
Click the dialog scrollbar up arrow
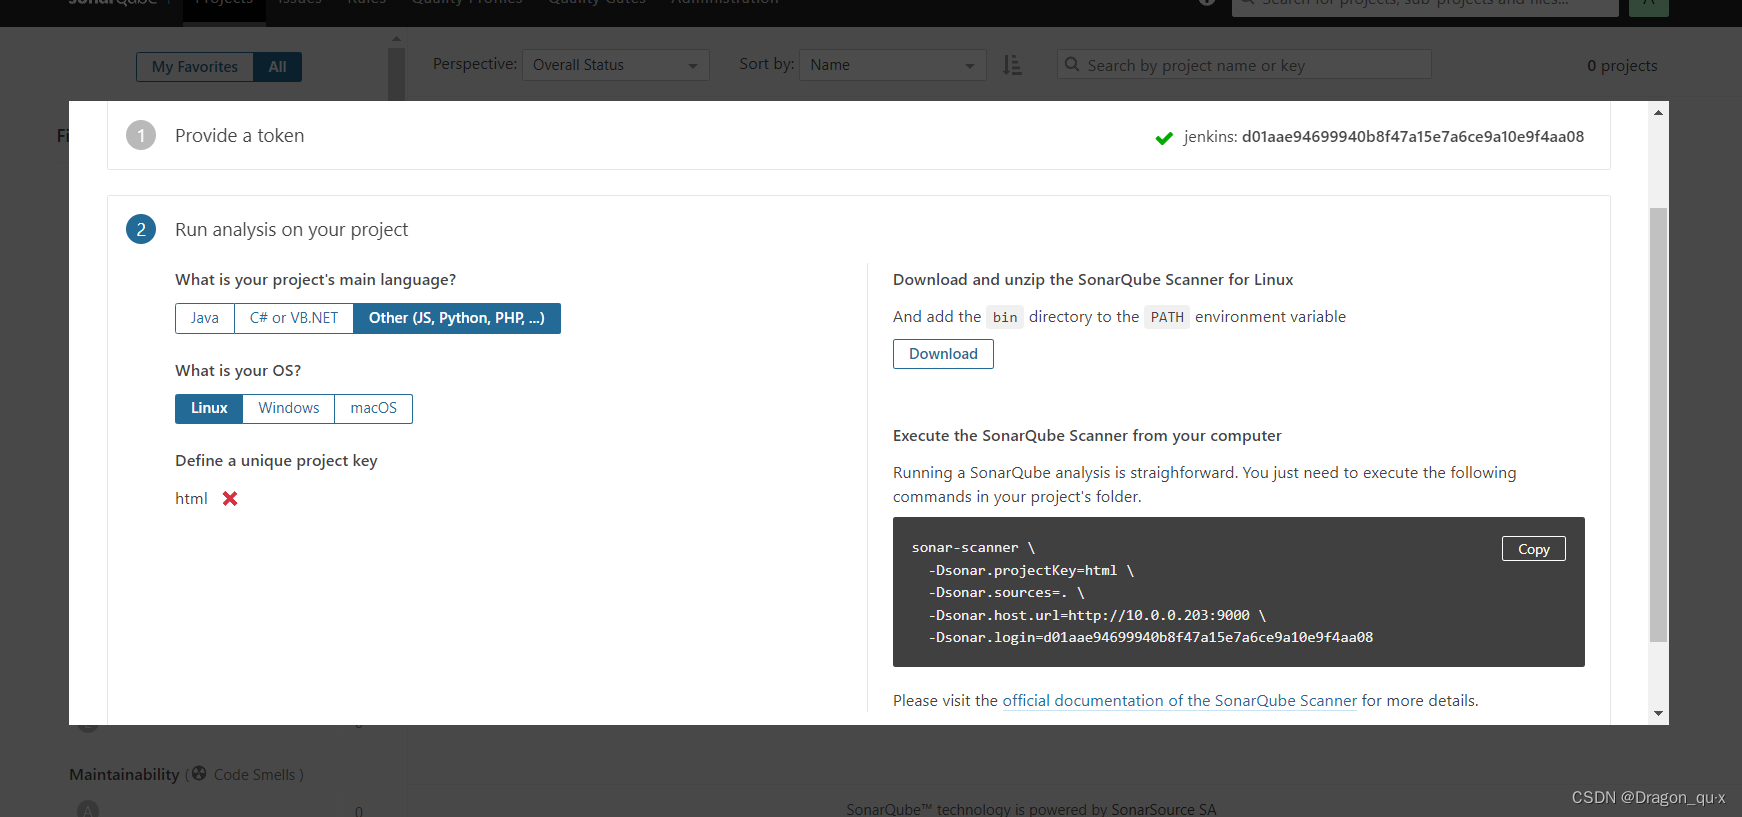1658,112
